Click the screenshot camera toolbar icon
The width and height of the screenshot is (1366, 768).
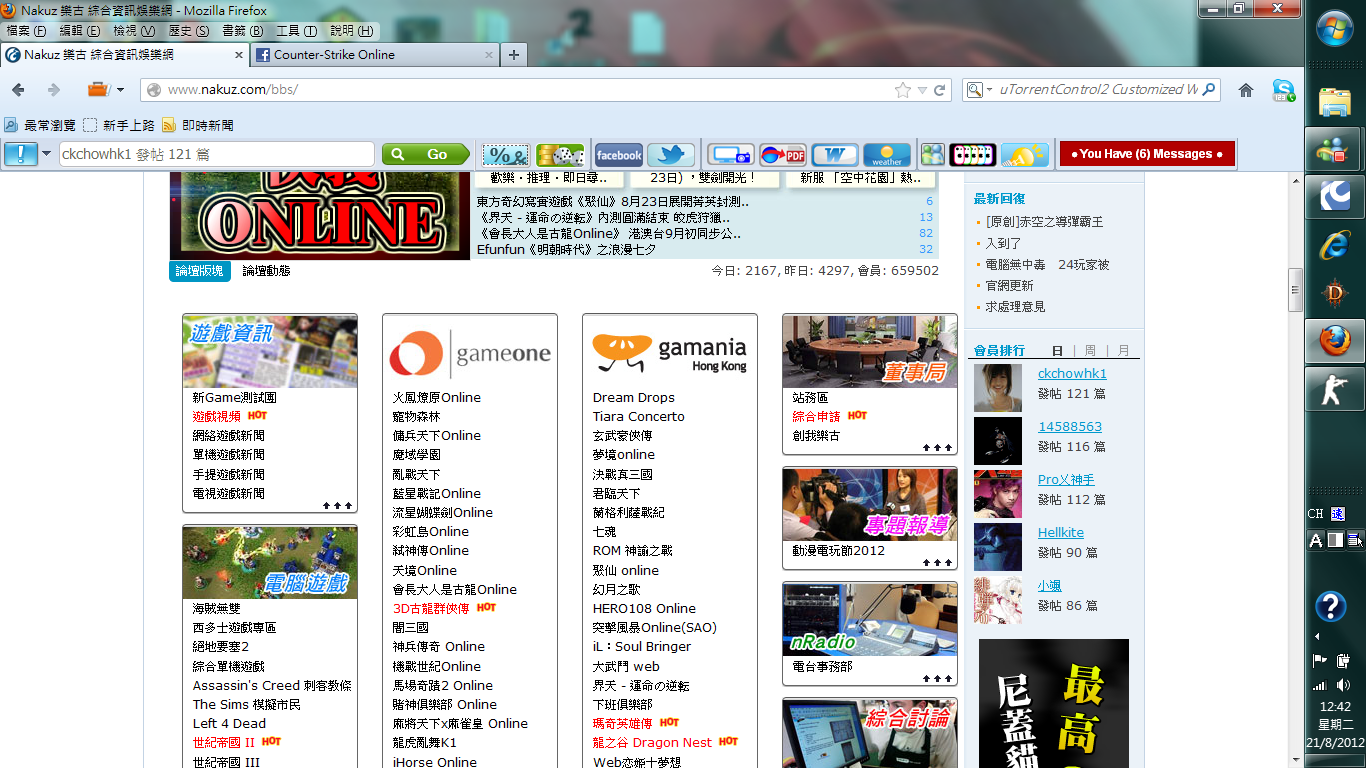click(731, 155)
